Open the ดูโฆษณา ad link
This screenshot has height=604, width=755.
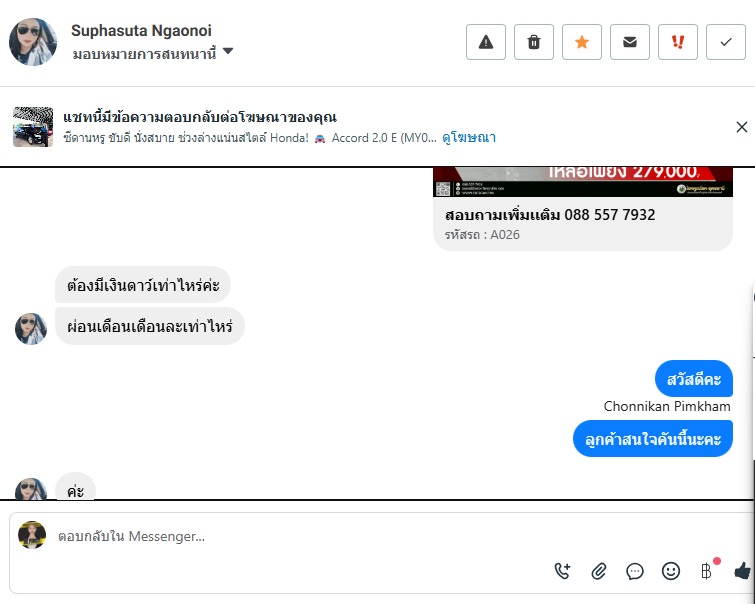(469, 138)
